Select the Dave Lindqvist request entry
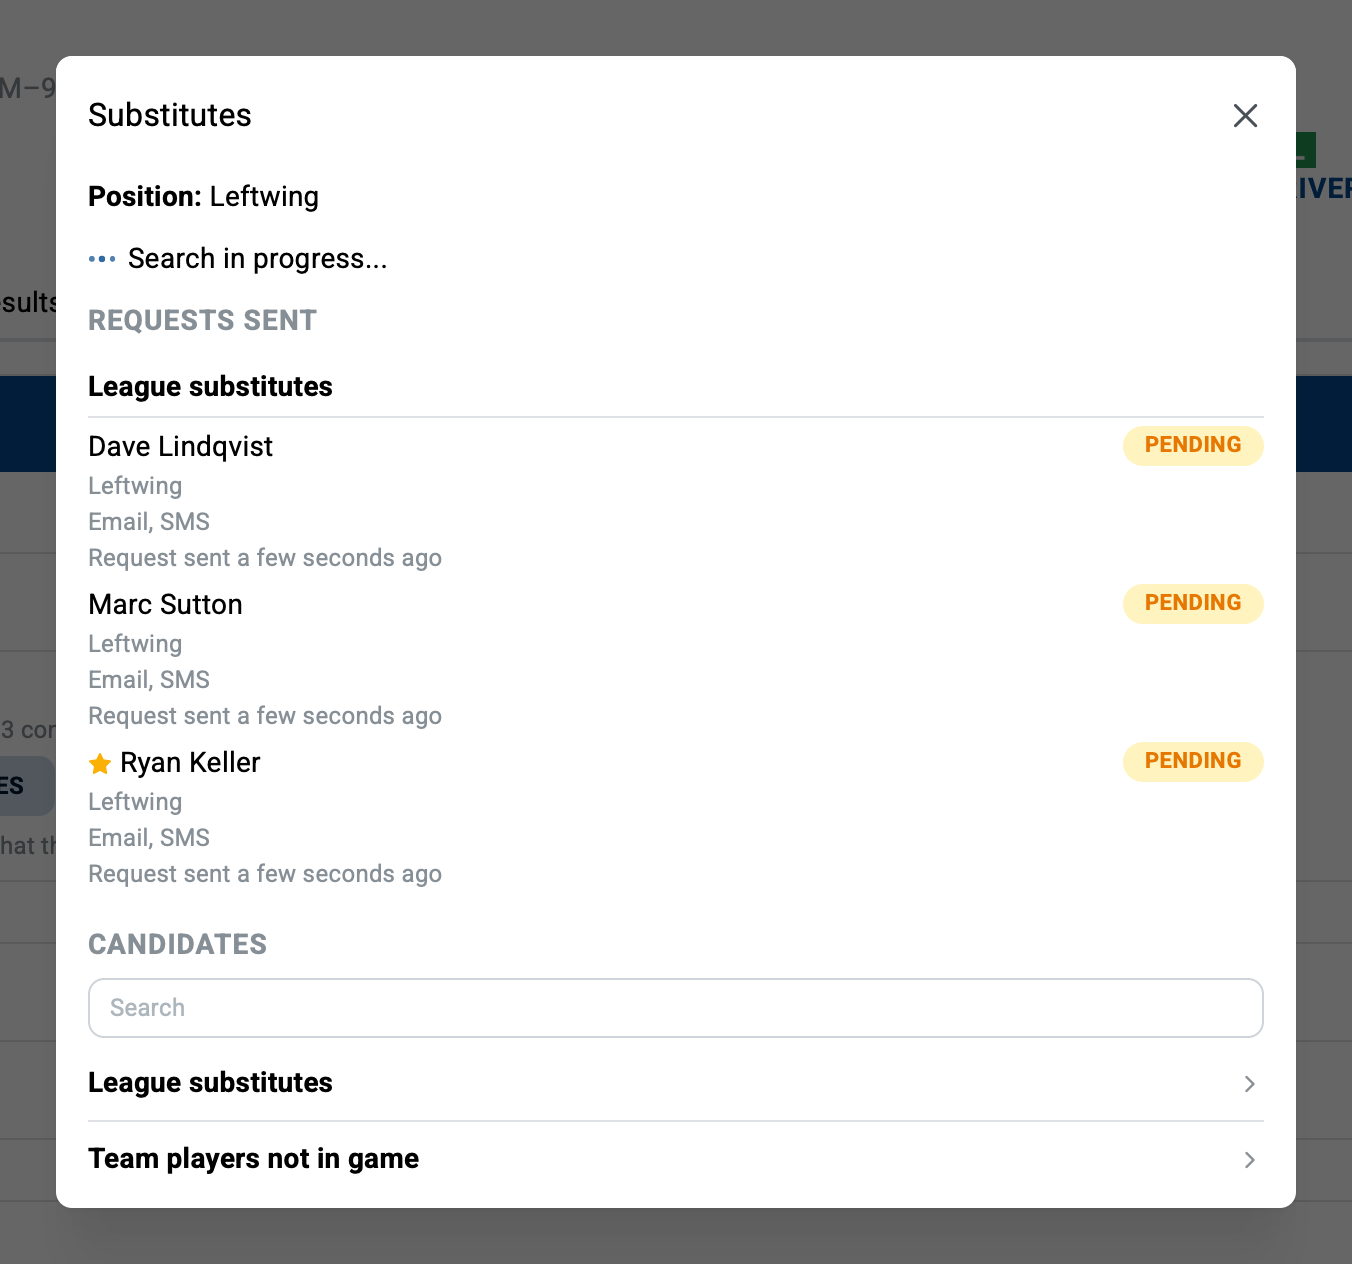The height and width of the screenshot is (1264, 1352). point(676,500)
